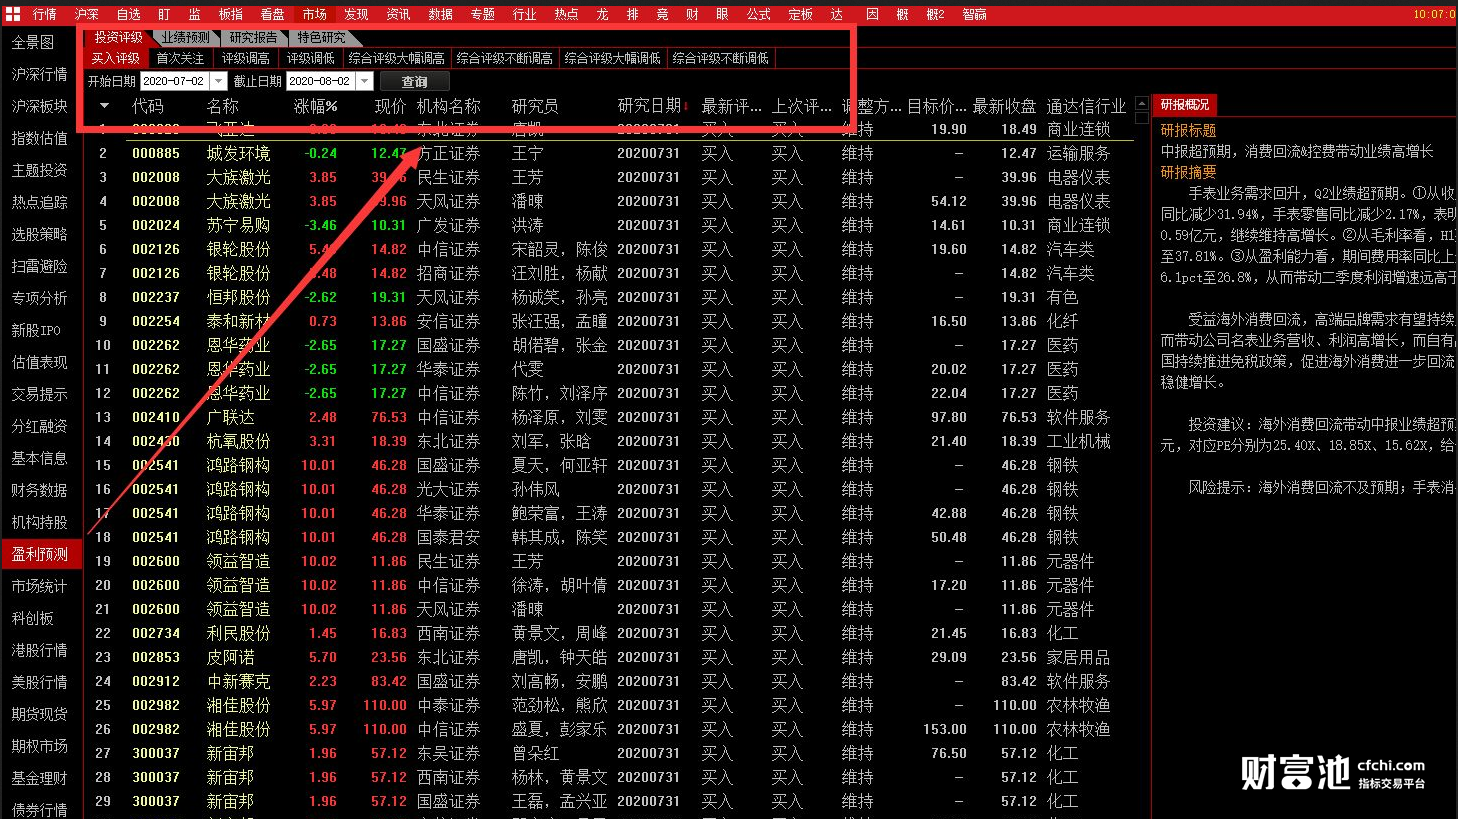Open the 定板 top menu
1458x819 pixels.
coord(800,14)
